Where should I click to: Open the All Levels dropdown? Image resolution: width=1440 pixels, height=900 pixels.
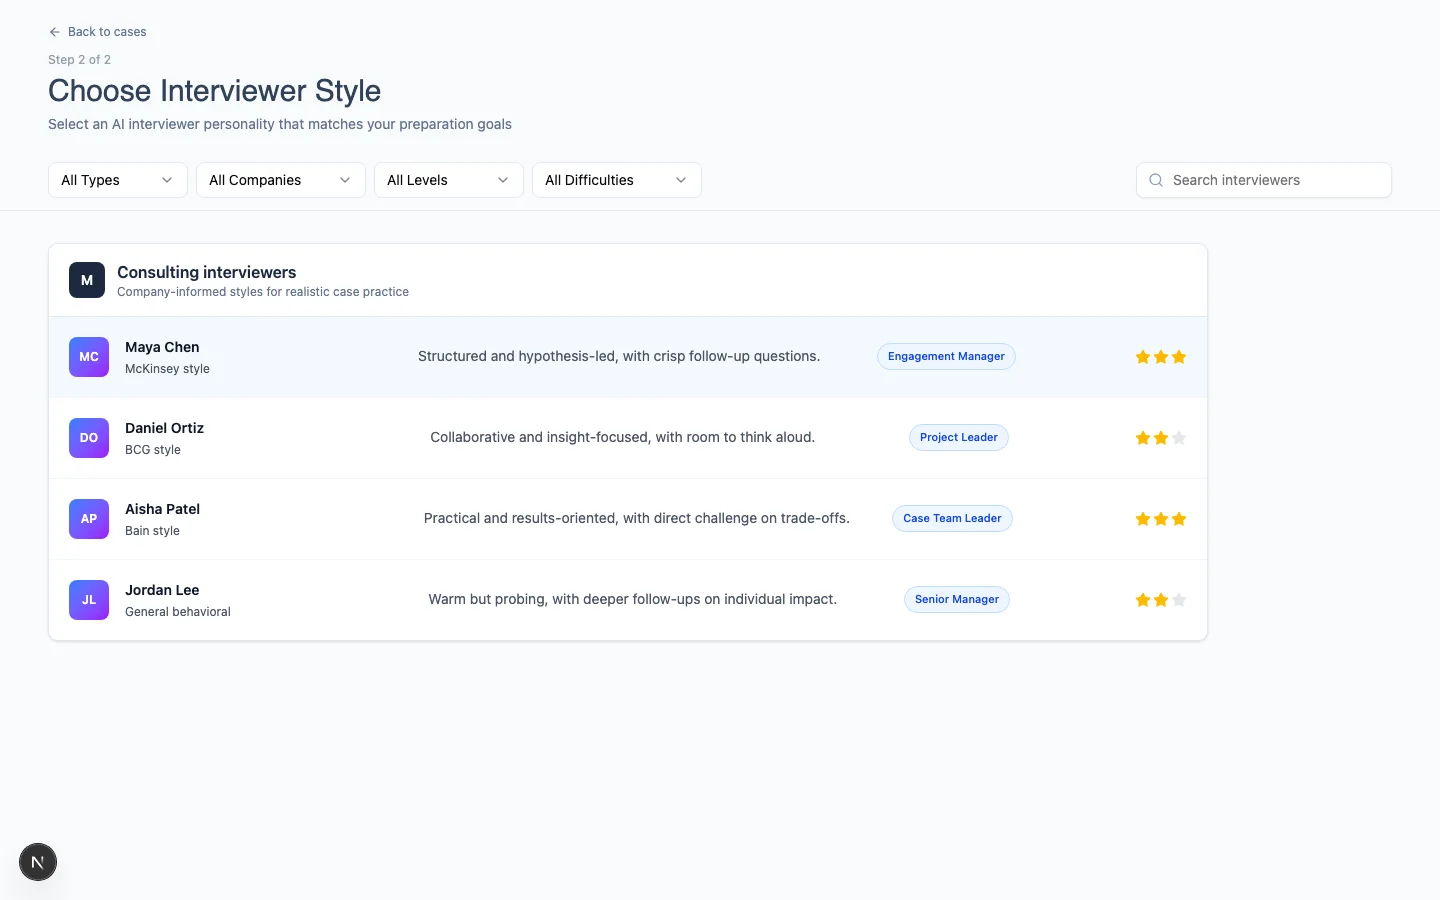tap(449, 180)
